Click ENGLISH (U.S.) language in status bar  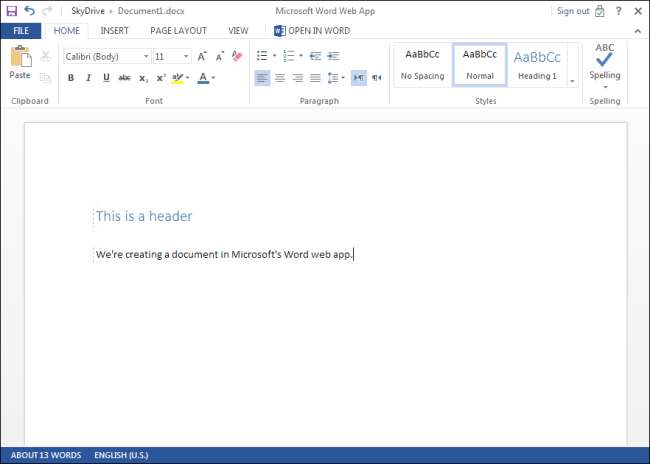point(121,455)
